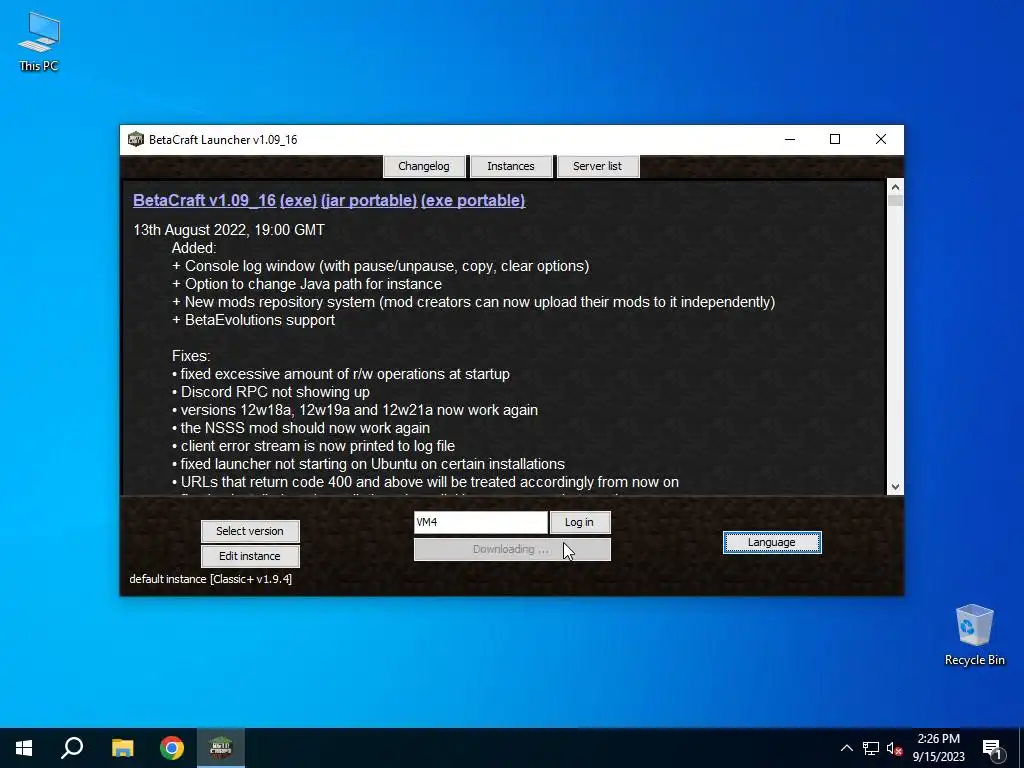
Task: Click the Downloading progress button
Action: click(x=512, y=549)
